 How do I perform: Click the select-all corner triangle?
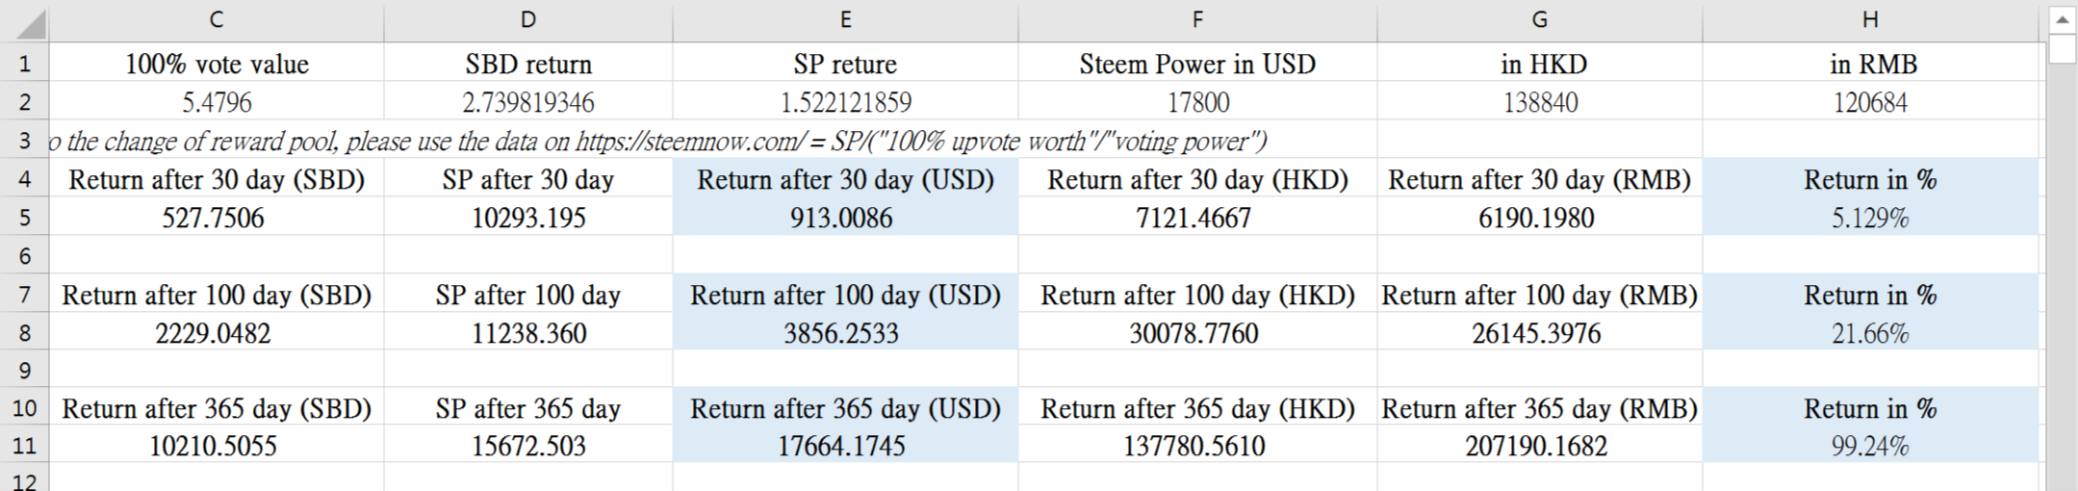point(30,22)
